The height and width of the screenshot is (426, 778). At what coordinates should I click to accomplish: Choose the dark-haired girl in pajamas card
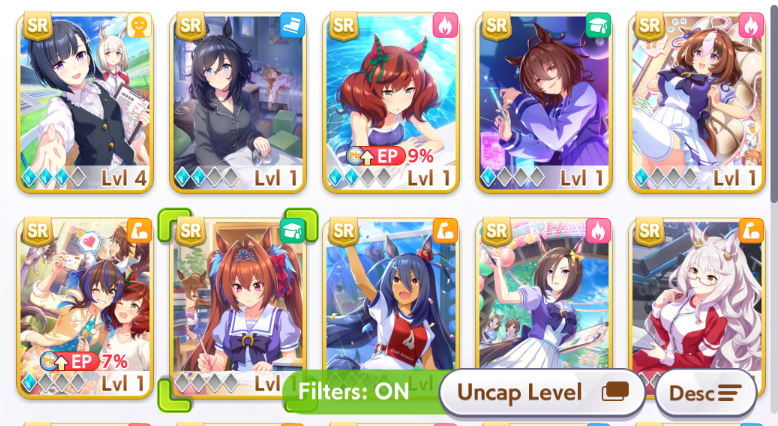[x=238, y=103]
